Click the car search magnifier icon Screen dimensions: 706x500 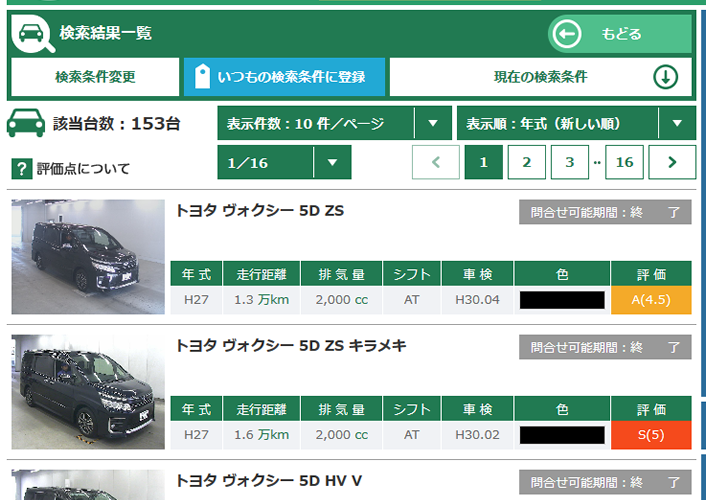tap(33, 35)
